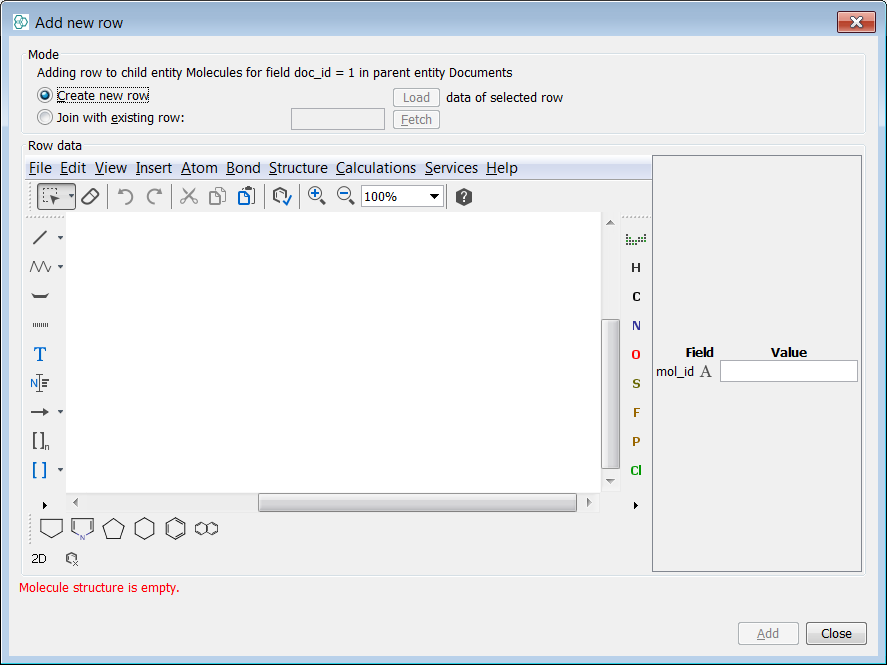Open the Calculations menu
Image resolution: width=887 pixels, height=665 pixels.
(376, 168)
